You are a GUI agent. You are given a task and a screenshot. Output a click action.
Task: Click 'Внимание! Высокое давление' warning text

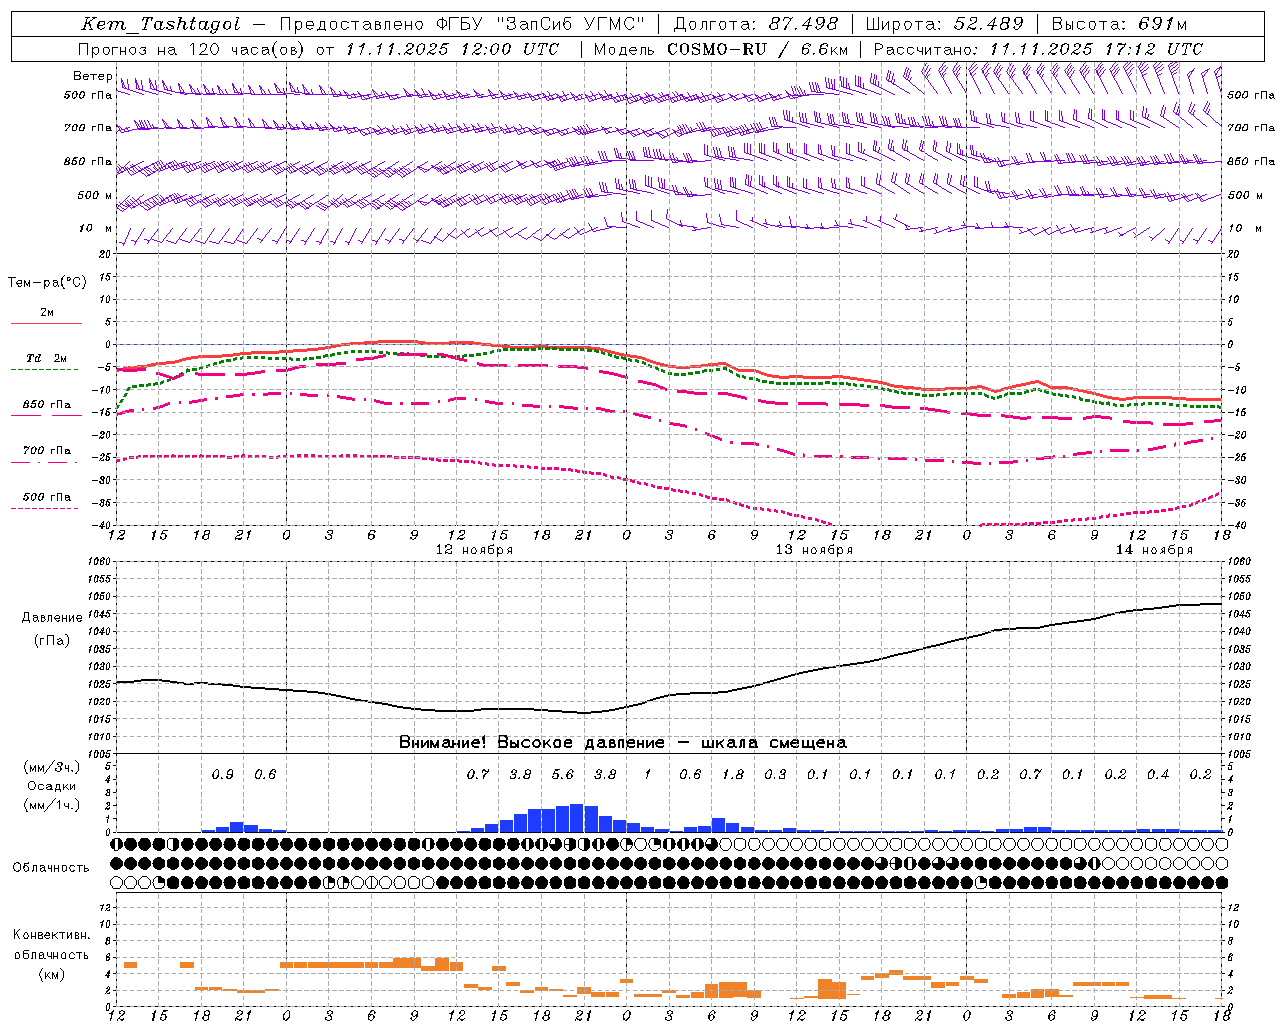531,743
